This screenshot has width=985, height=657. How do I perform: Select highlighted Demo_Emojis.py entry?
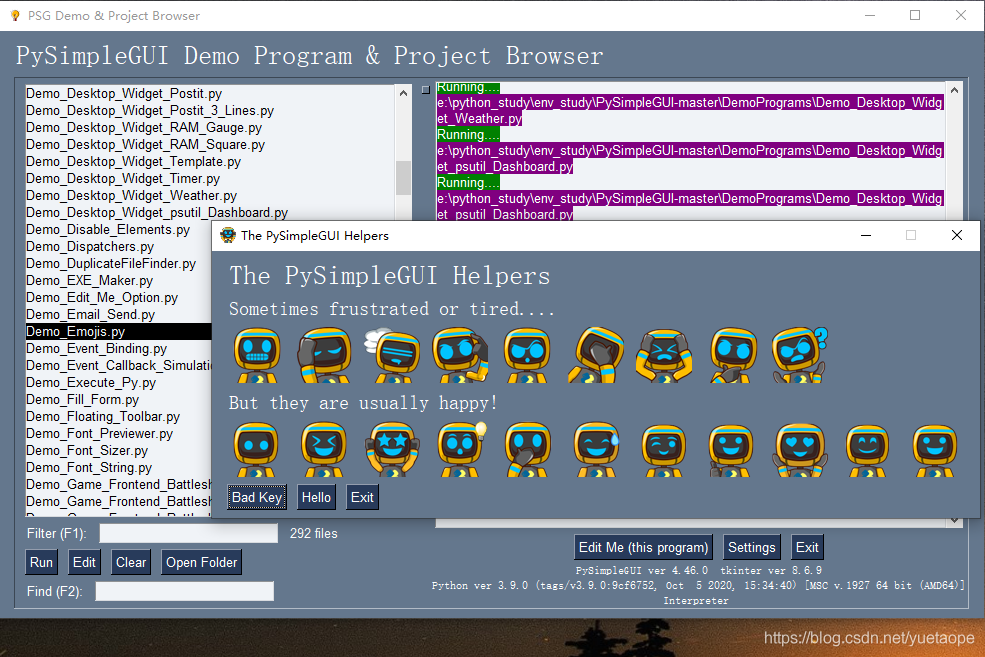[119, 331]
